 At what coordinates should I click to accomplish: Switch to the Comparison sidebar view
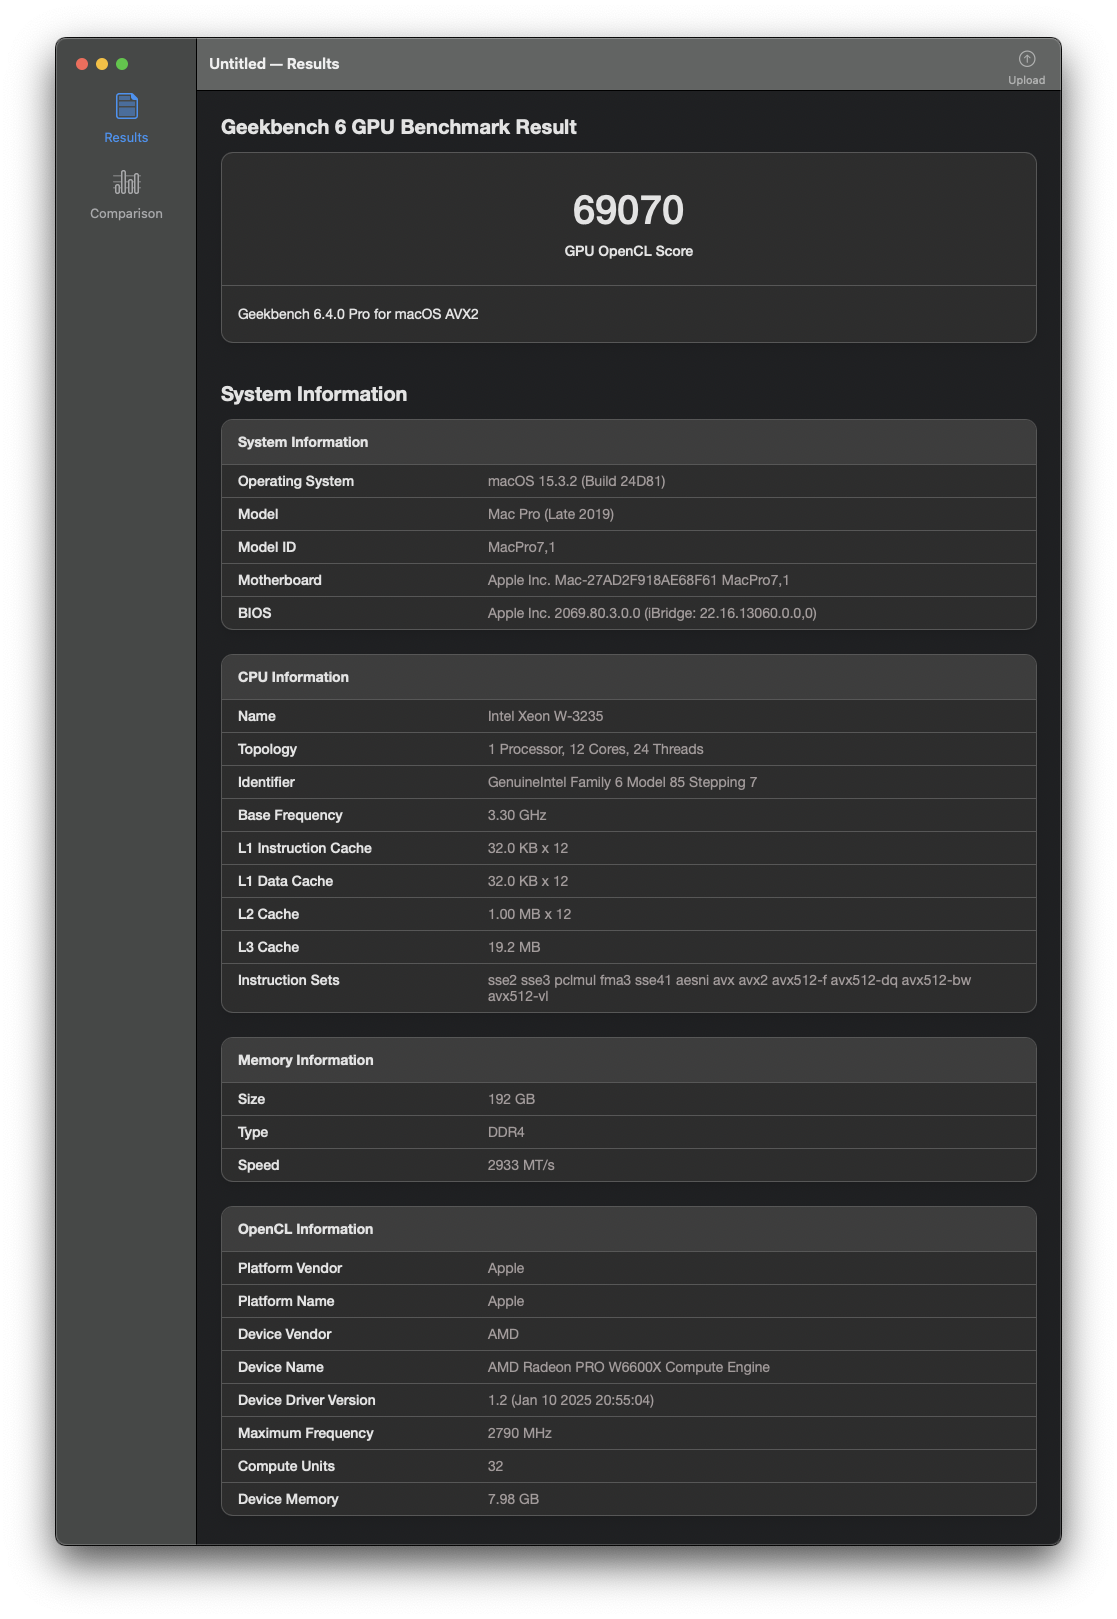(126, 183)
